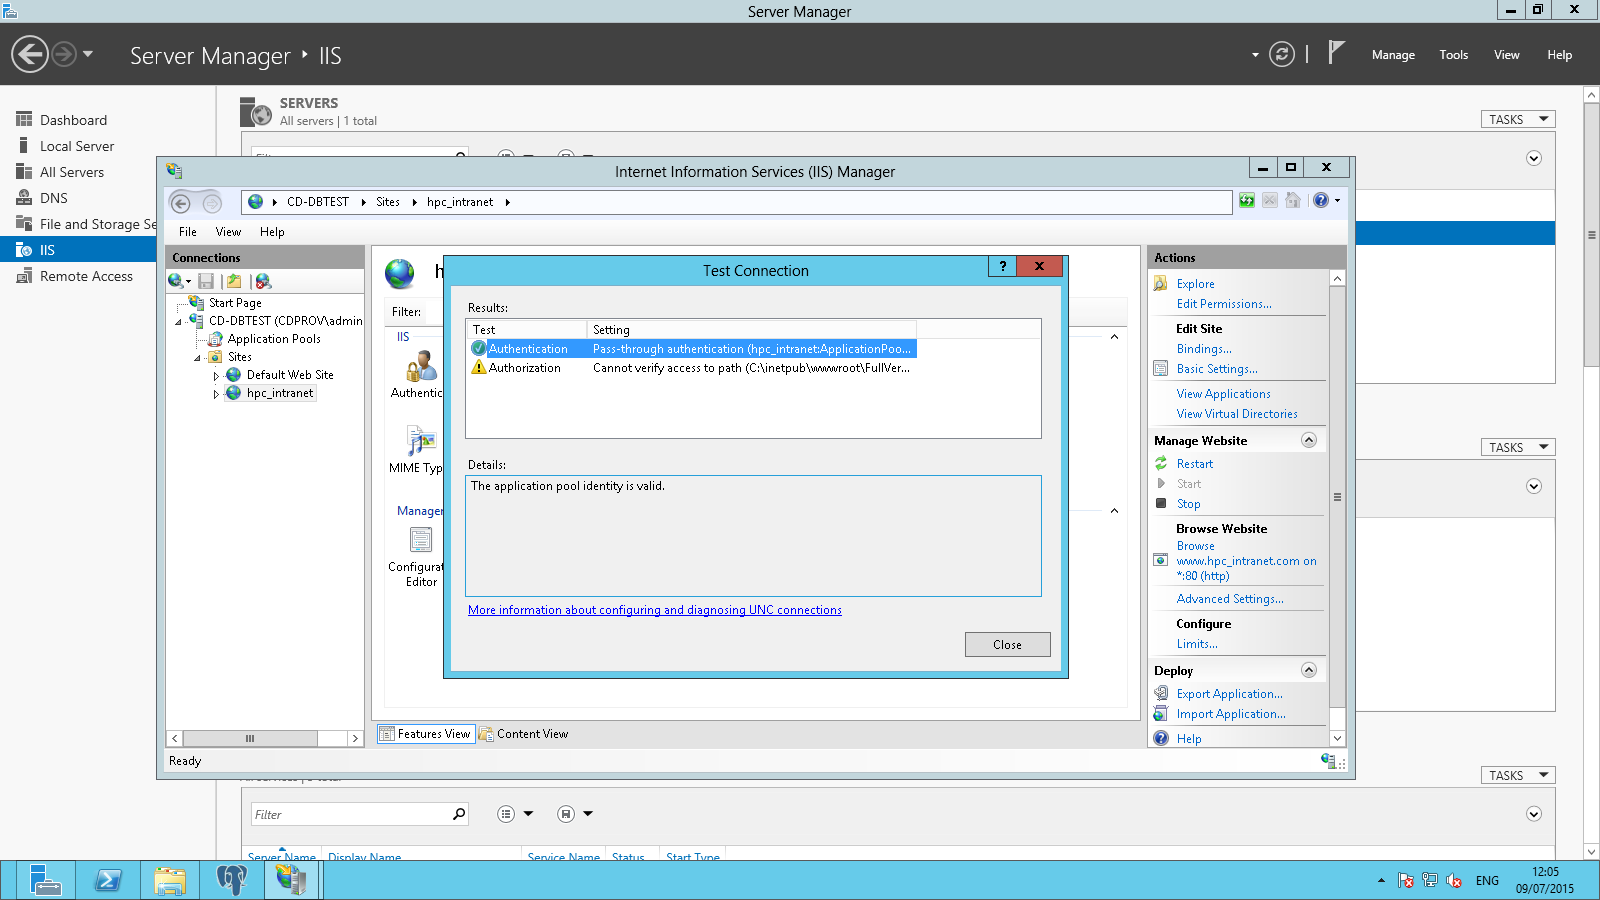Click the ENG language indicator in system tray
Screen dimensions: 1600x900
click(1487, 881)
